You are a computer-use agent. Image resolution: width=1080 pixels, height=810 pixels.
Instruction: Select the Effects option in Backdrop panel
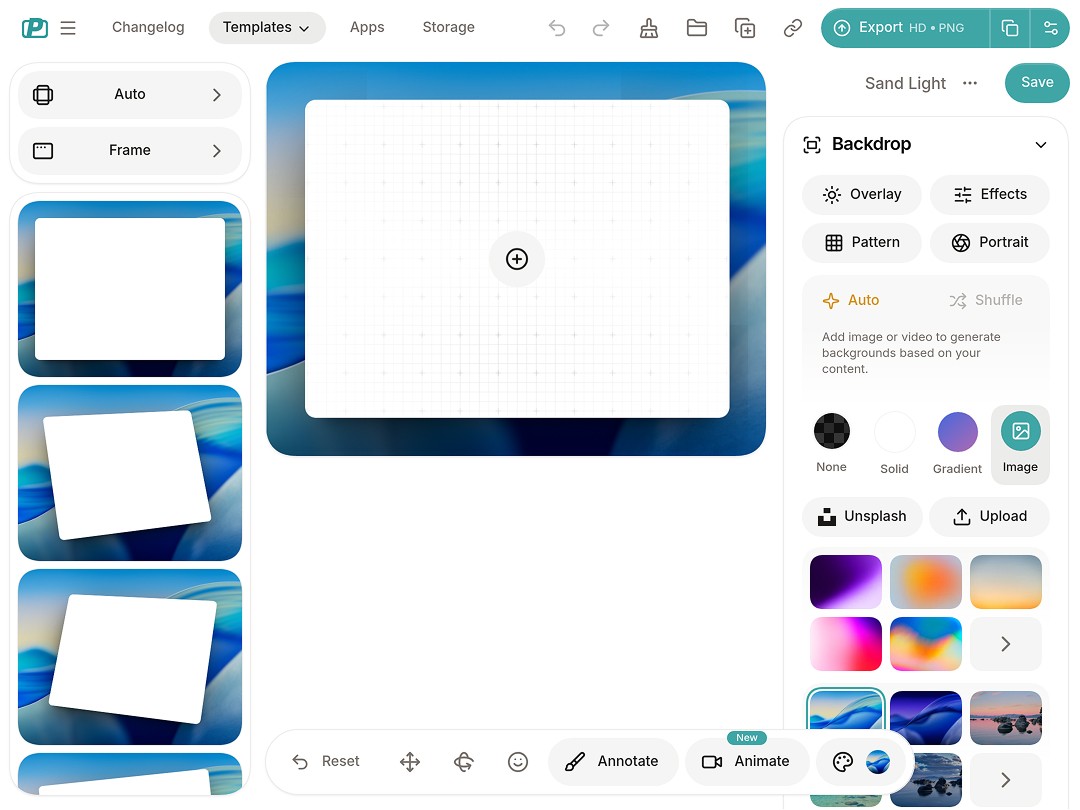pyautogui.click(x=989, y=194)
